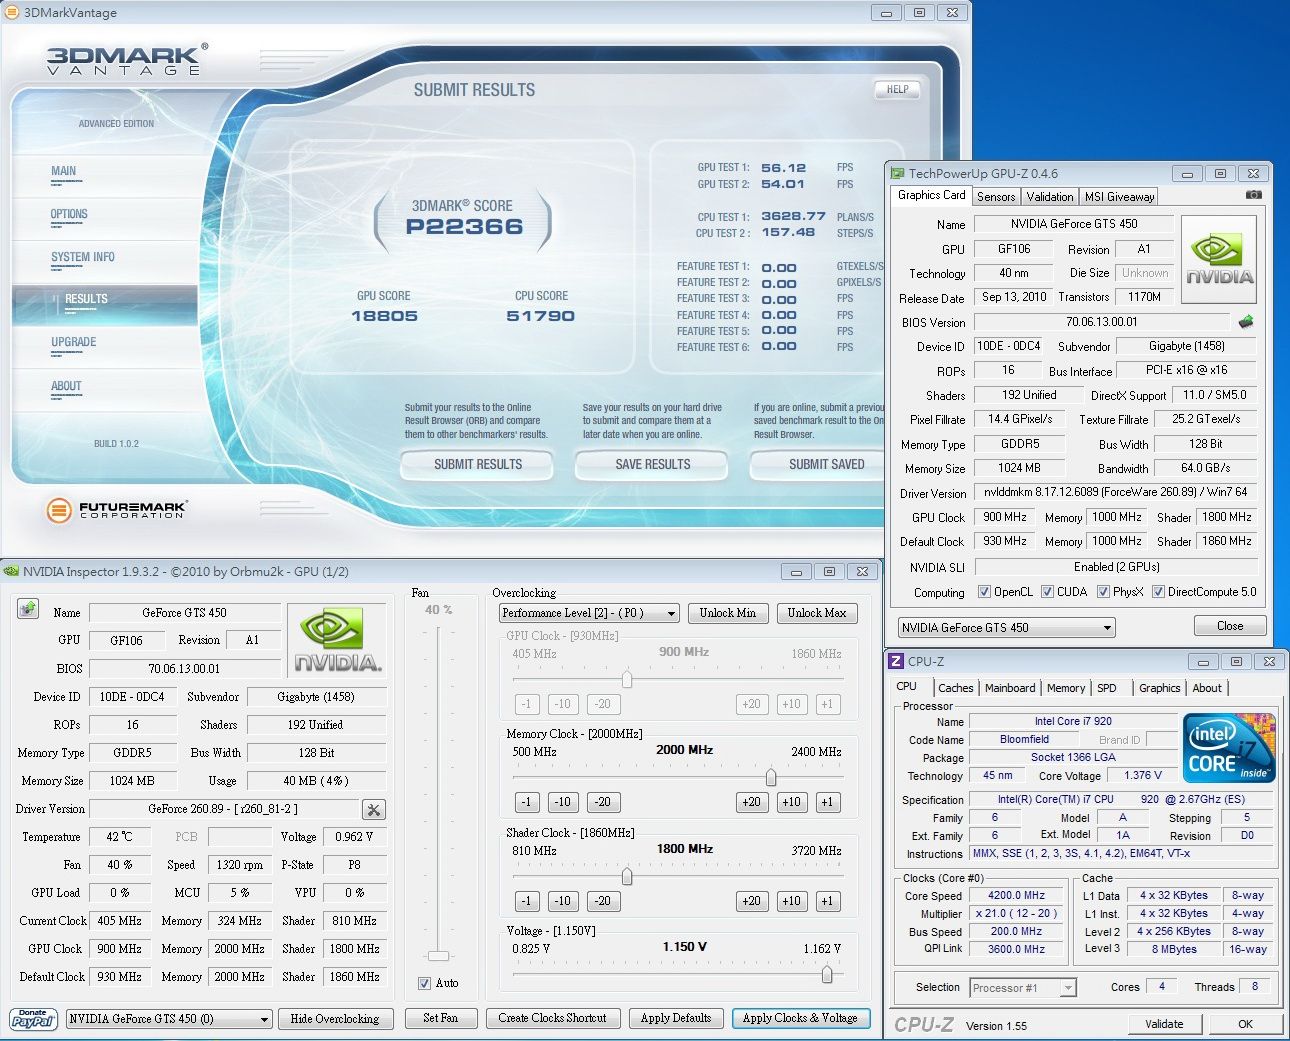Click Memory Clock +20 button
Image resolution: width=1290 pixels, height=1041 pixels.
[x=751, y=802]
